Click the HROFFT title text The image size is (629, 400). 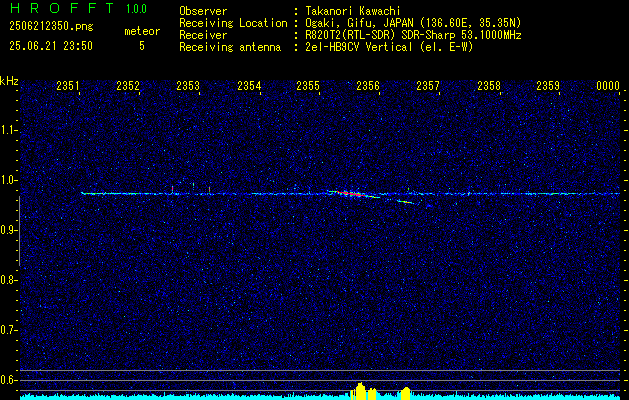click(61, 8)
